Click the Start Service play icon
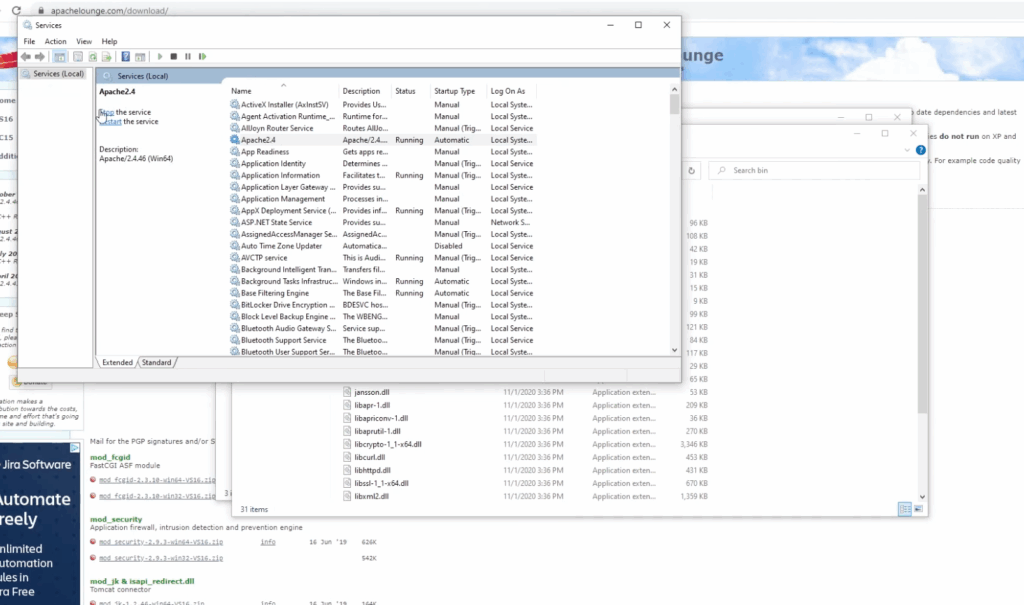This screenshot has width=1024, height=605. pyautogui.click(x=160, y=57)
